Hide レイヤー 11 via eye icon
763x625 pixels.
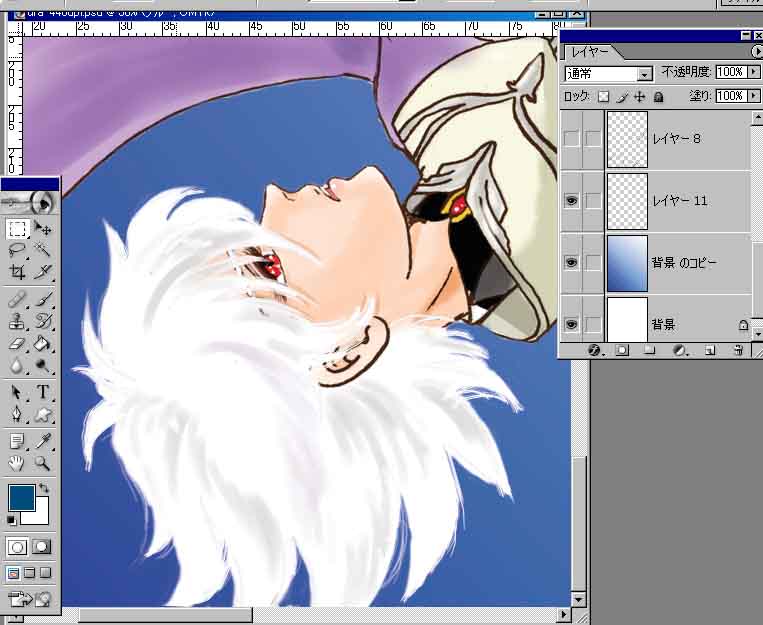571,201
